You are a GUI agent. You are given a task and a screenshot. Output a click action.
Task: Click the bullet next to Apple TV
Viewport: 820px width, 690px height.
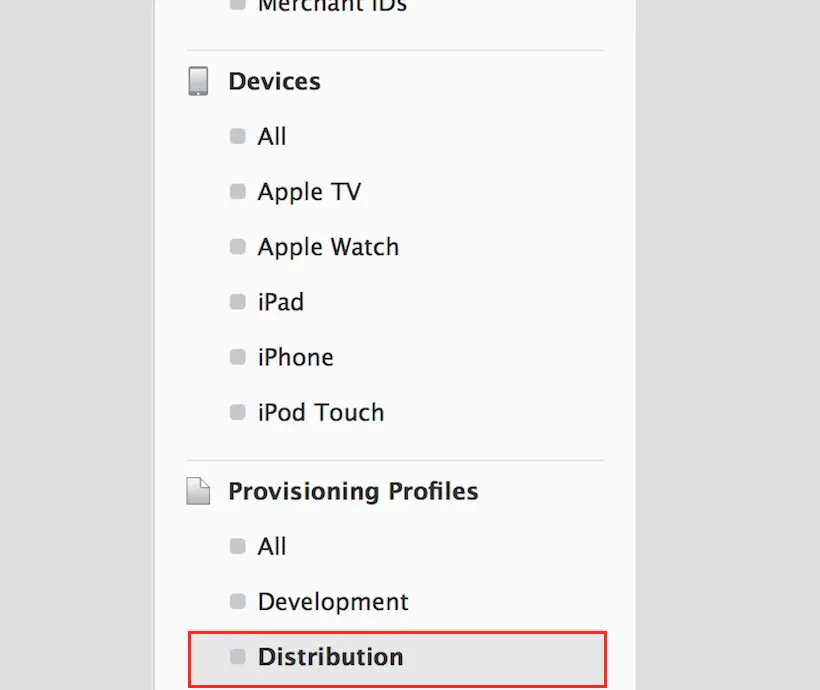coord(237,191)
